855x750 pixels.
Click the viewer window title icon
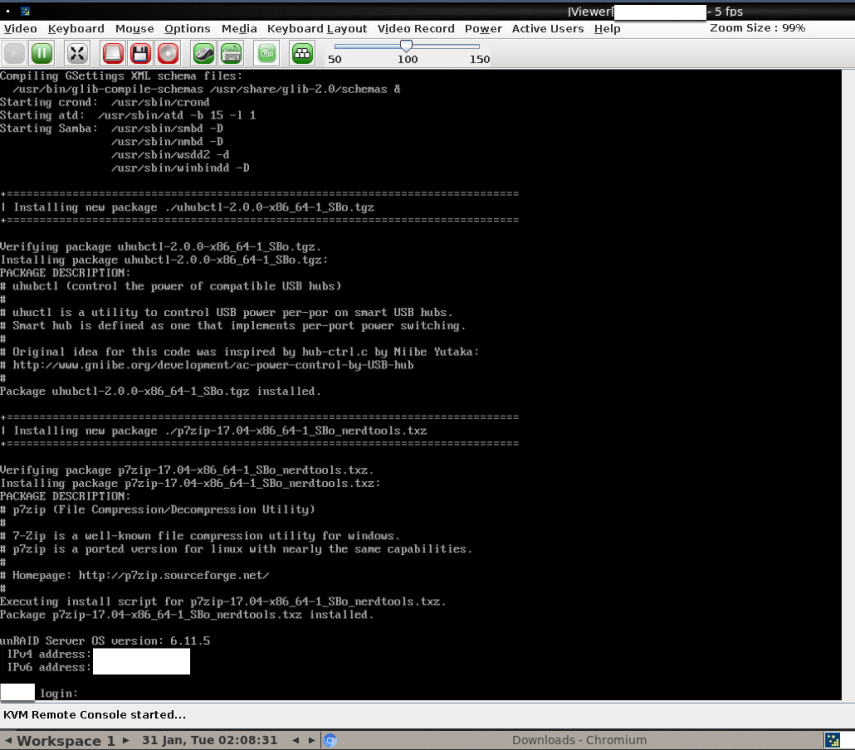point(25,11)
